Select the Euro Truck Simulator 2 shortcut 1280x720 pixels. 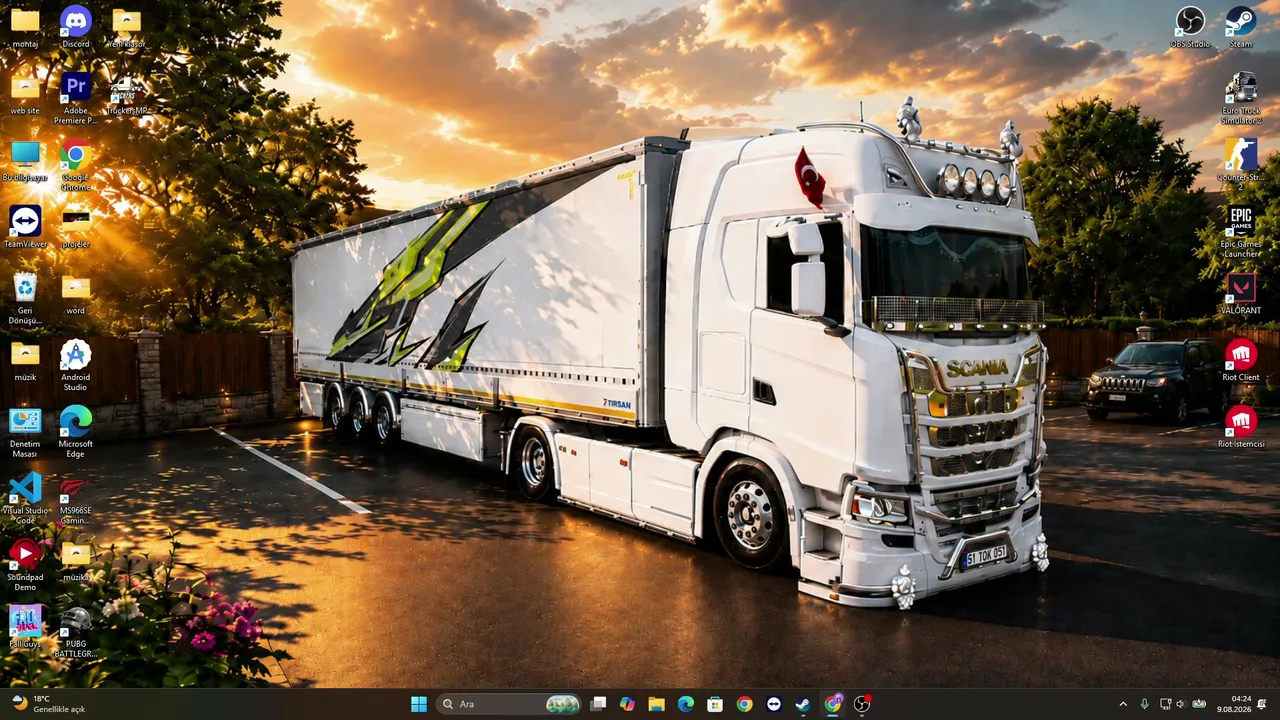point(1241,99)
